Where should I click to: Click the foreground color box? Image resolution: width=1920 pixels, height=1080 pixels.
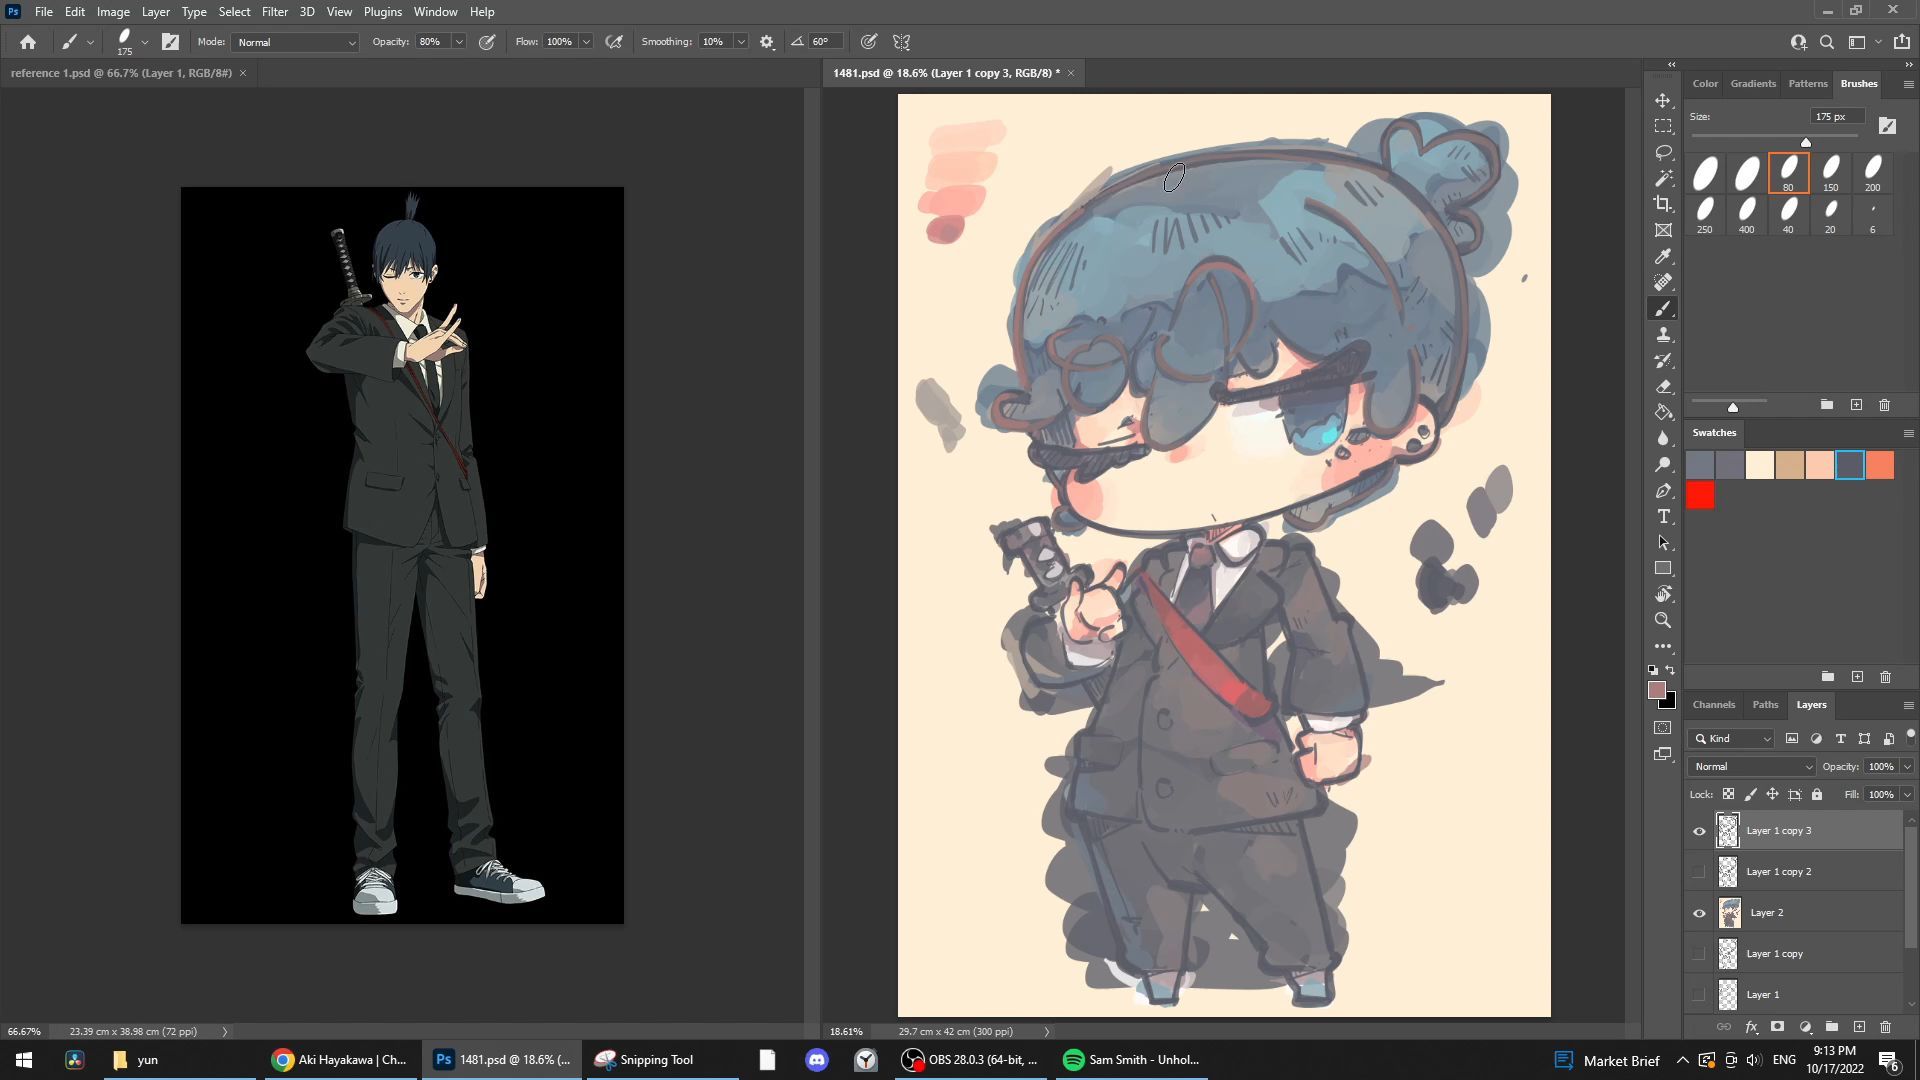(x=1657, y=690)
